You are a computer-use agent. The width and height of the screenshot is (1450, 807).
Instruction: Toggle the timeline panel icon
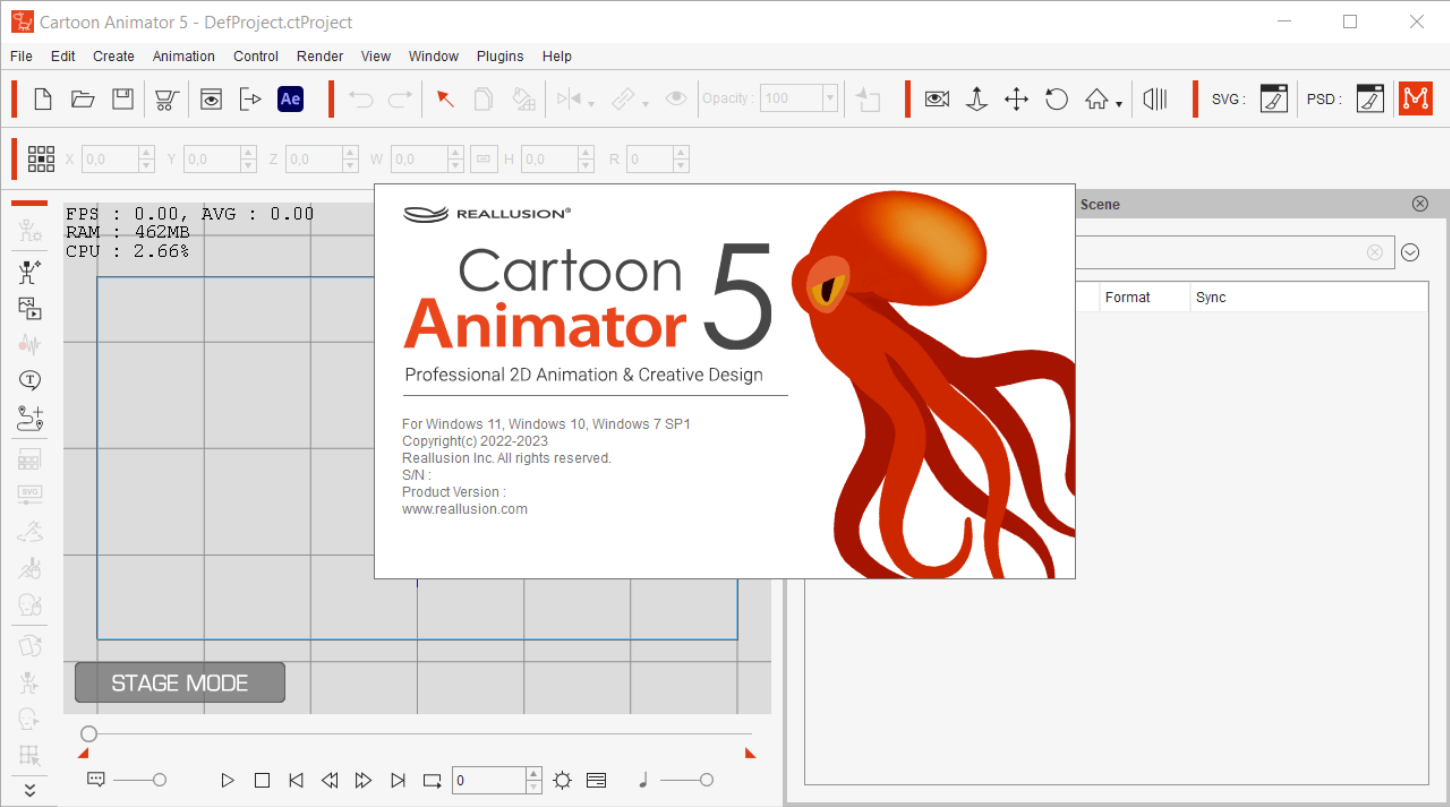[x=596, y=780]
